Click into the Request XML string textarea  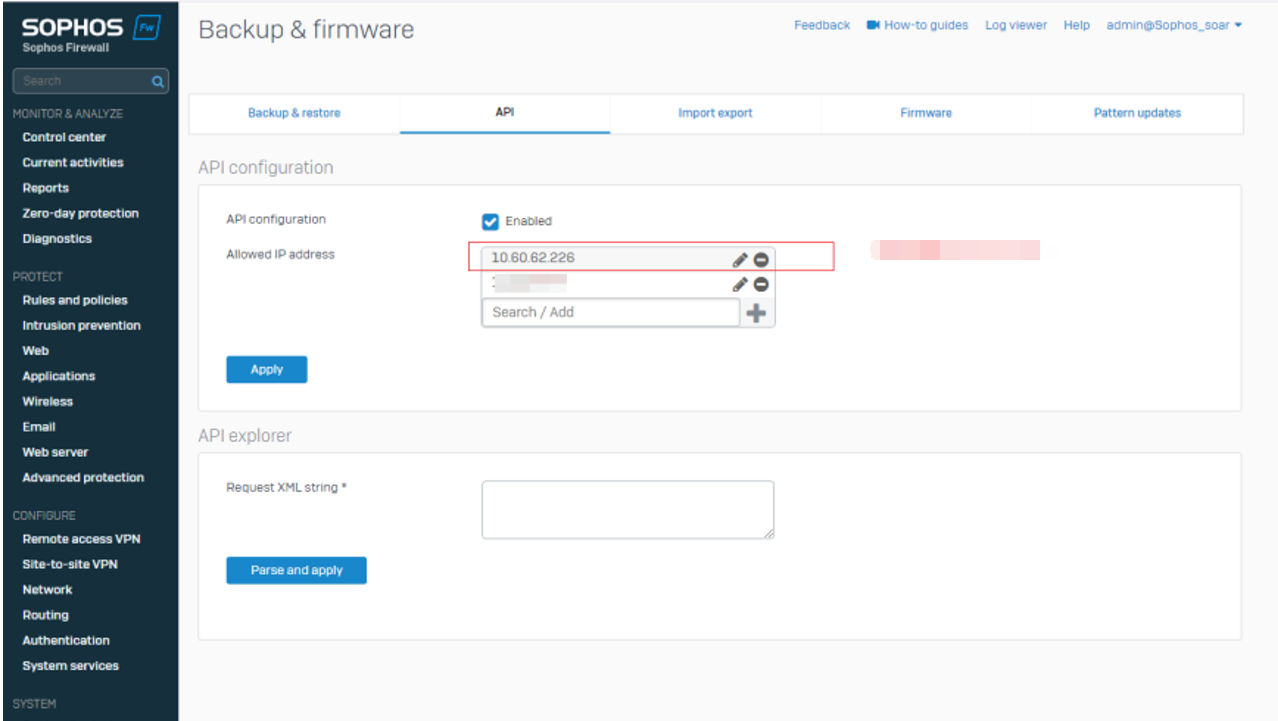click(627, 509)
